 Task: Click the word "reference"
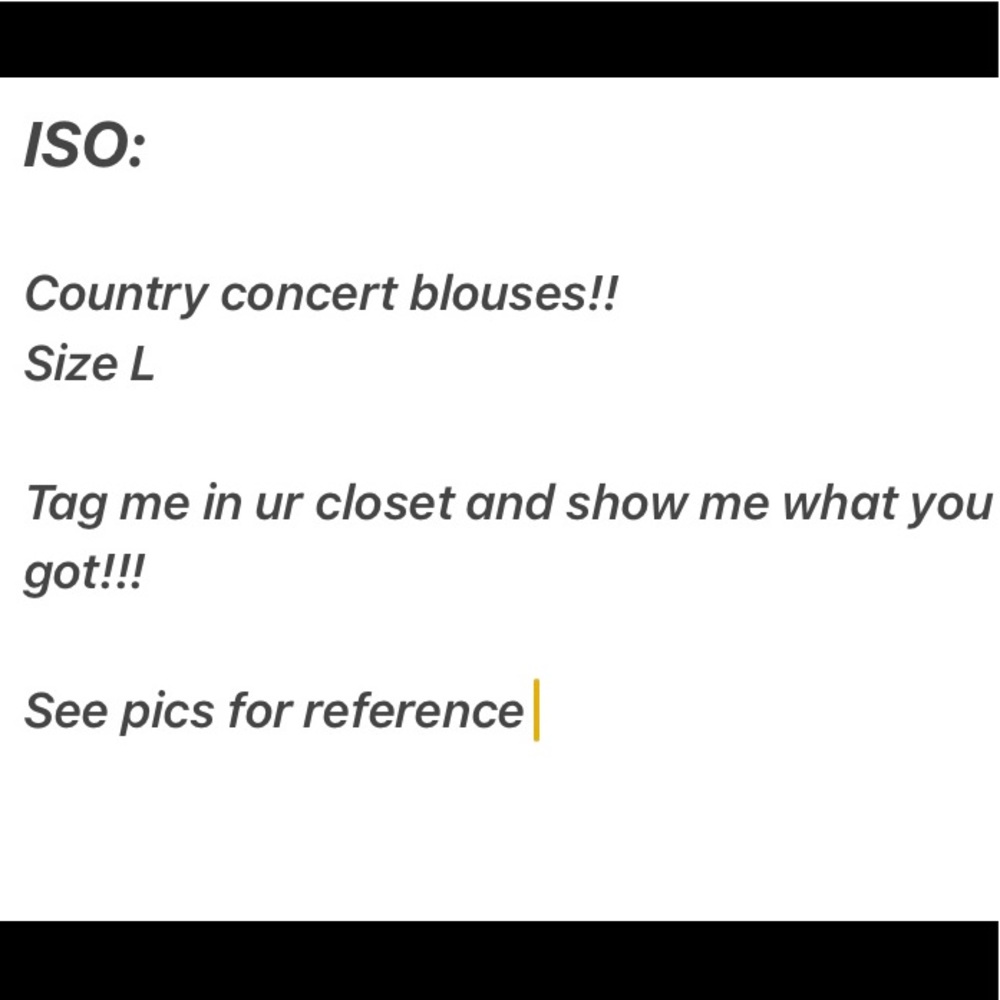coord(413,711)
